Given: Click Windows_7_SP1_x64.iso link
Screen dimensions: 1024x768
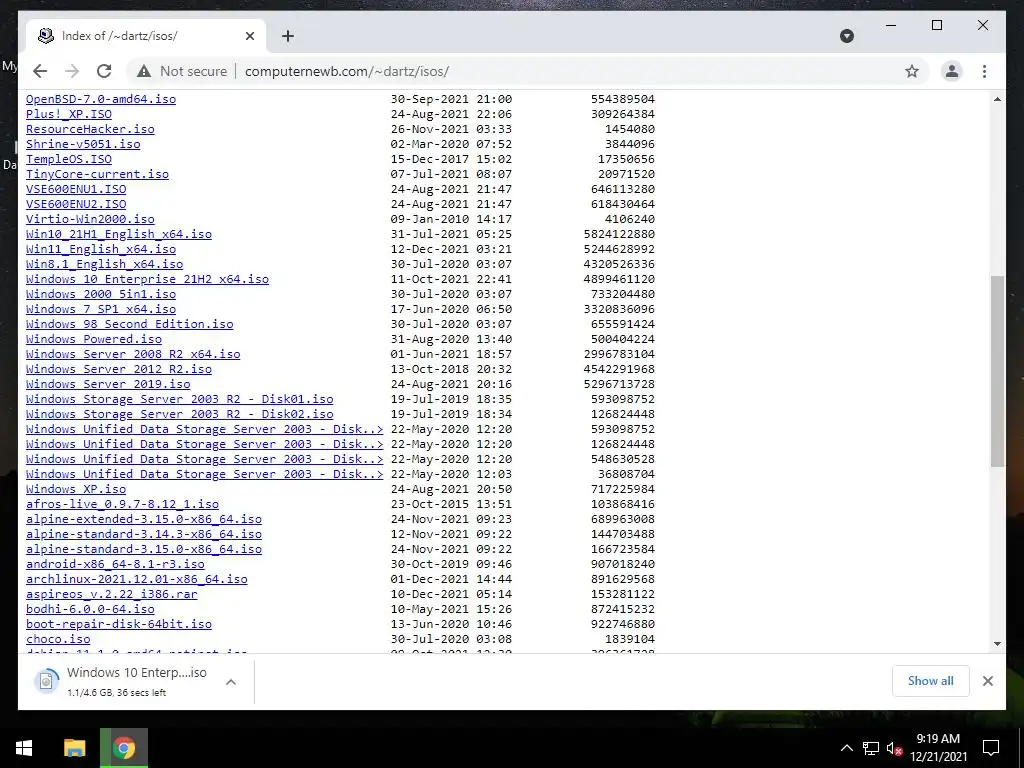Looking at the screenshot, I should pyautogui.click(x=101, y=310).
